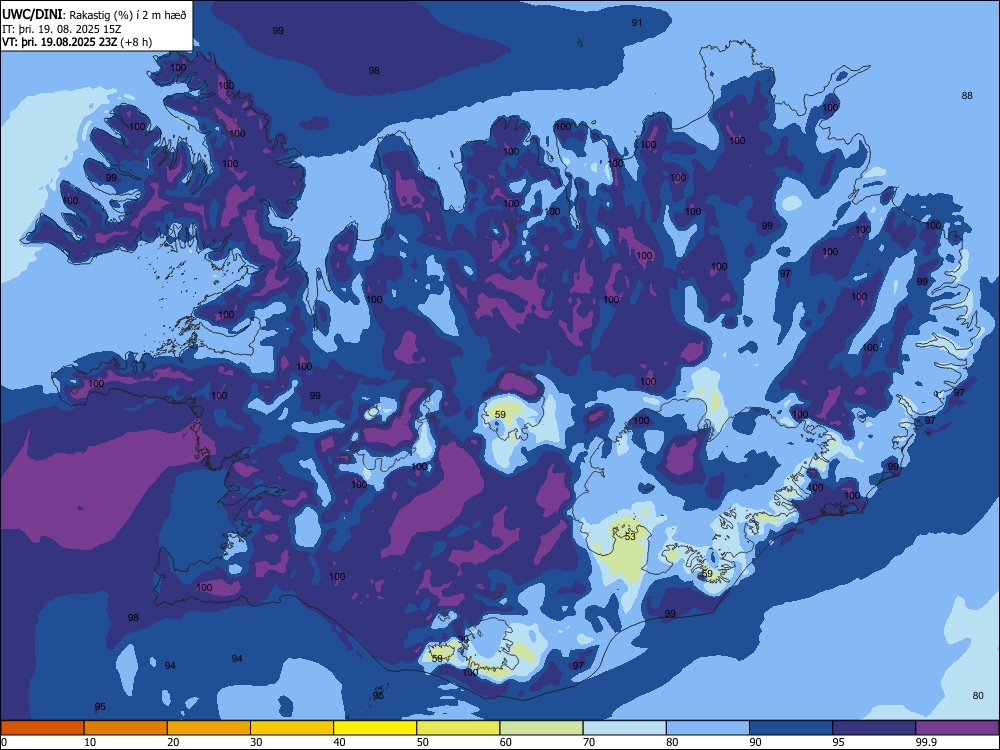Click the dark indigo 95–99.9 legend swatch
This screenshot has width=1000, height=750.
[x=874, y=728]
